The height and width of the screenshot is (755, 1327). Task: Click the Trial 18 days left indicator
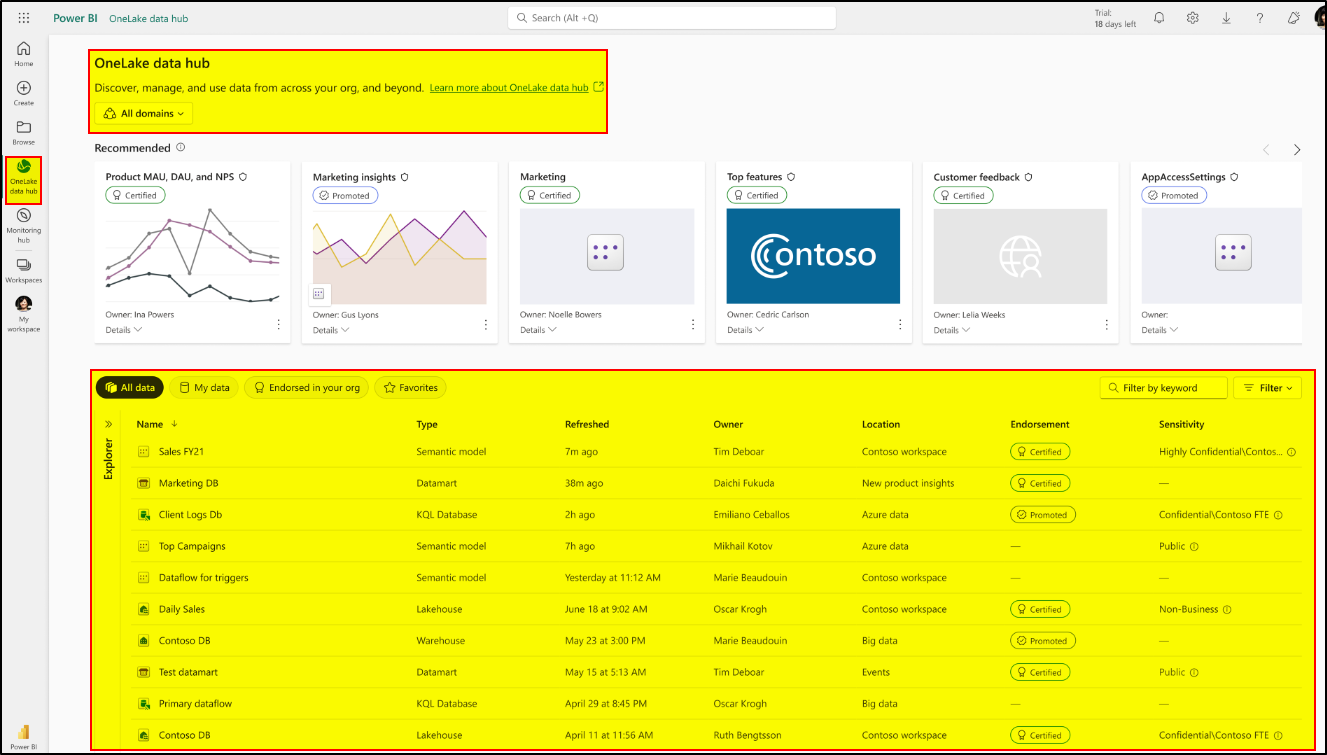1114,19
